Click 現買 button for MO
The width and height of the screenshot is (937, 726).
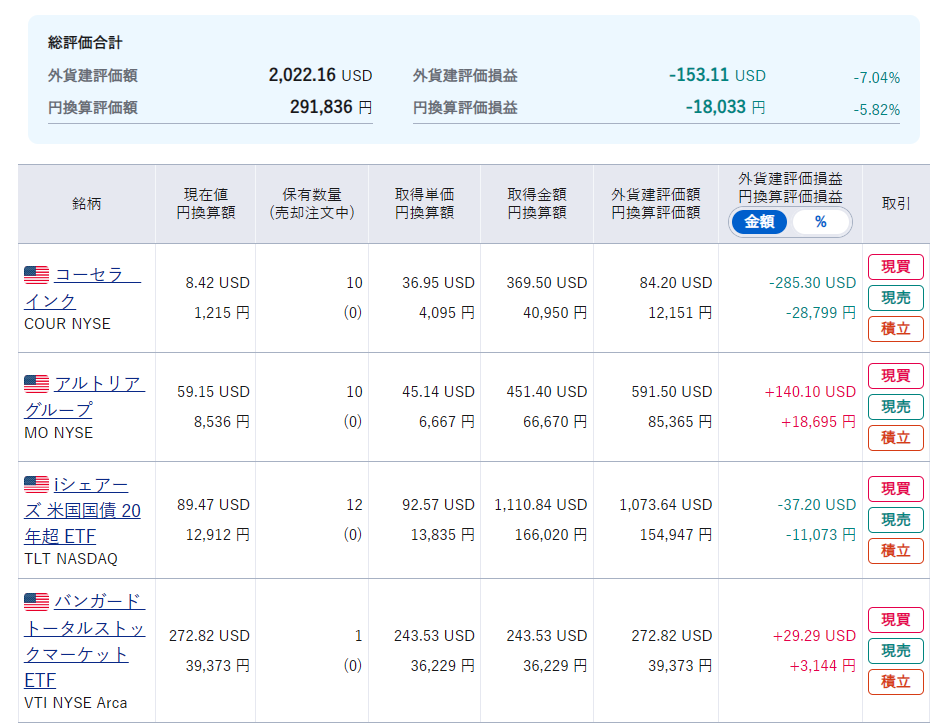pyautogui.click(x=896, y=376)
